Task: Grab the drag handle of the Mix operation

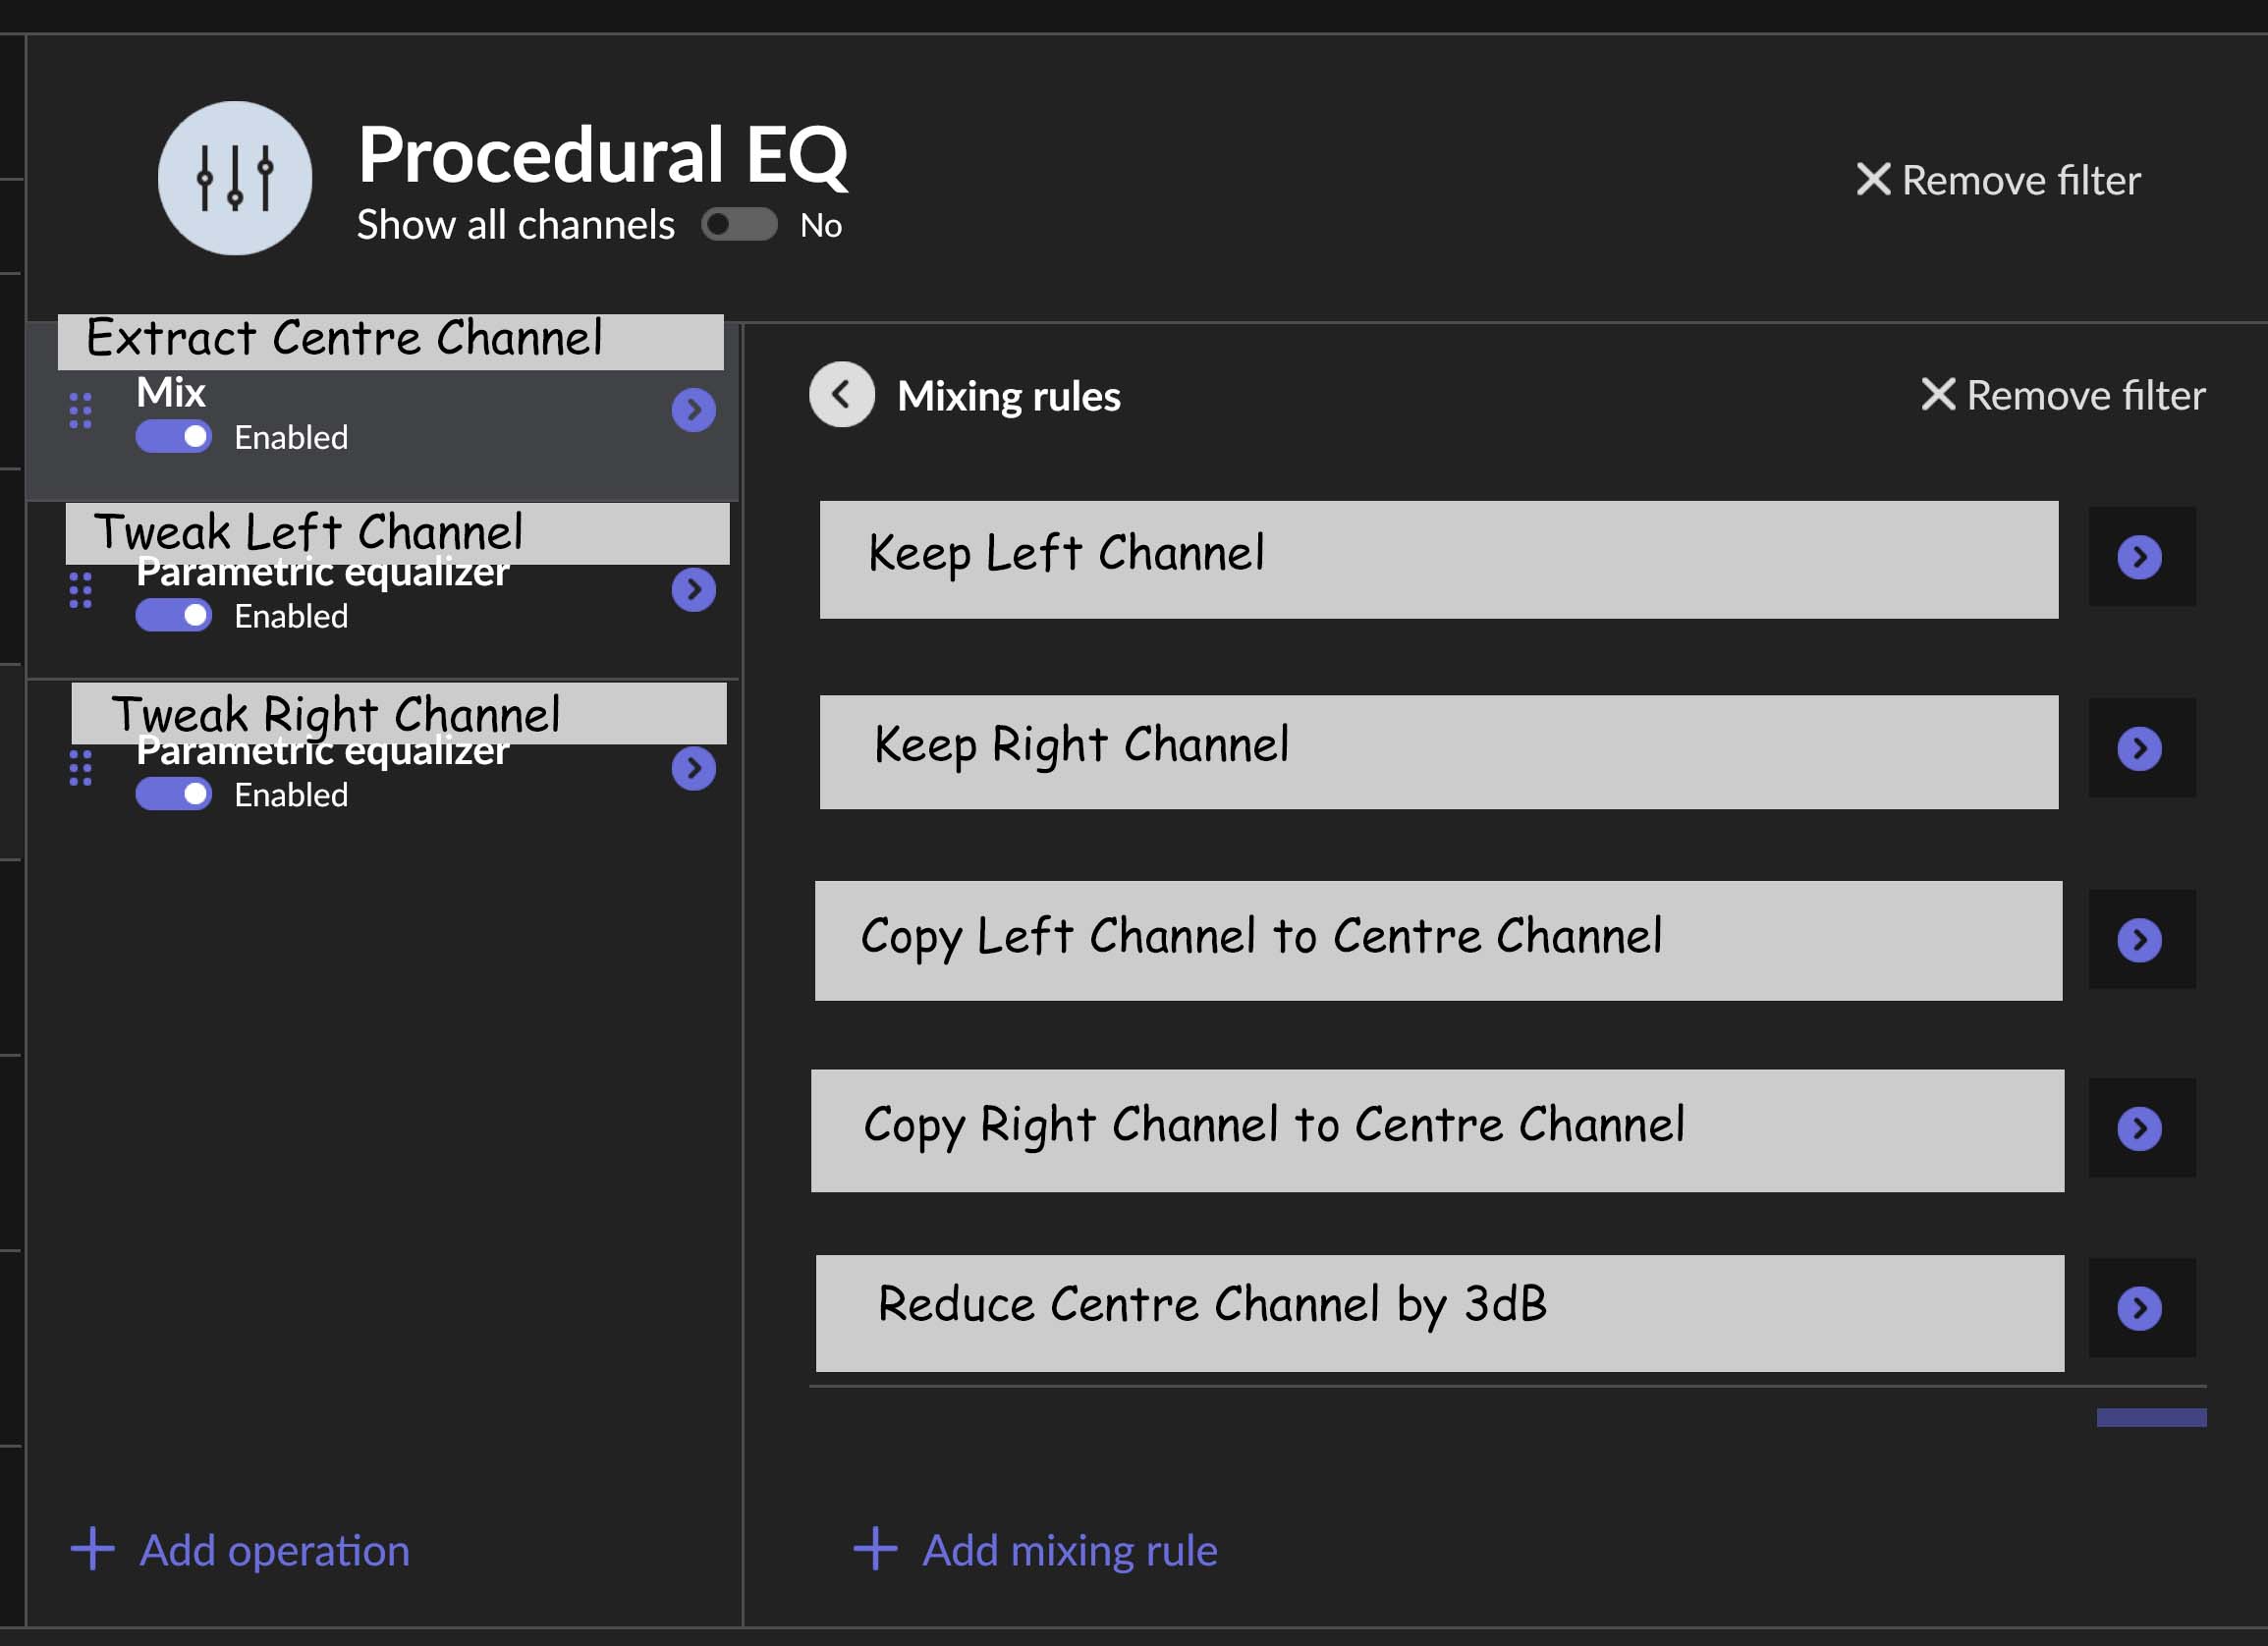Action: click(81, 410)
